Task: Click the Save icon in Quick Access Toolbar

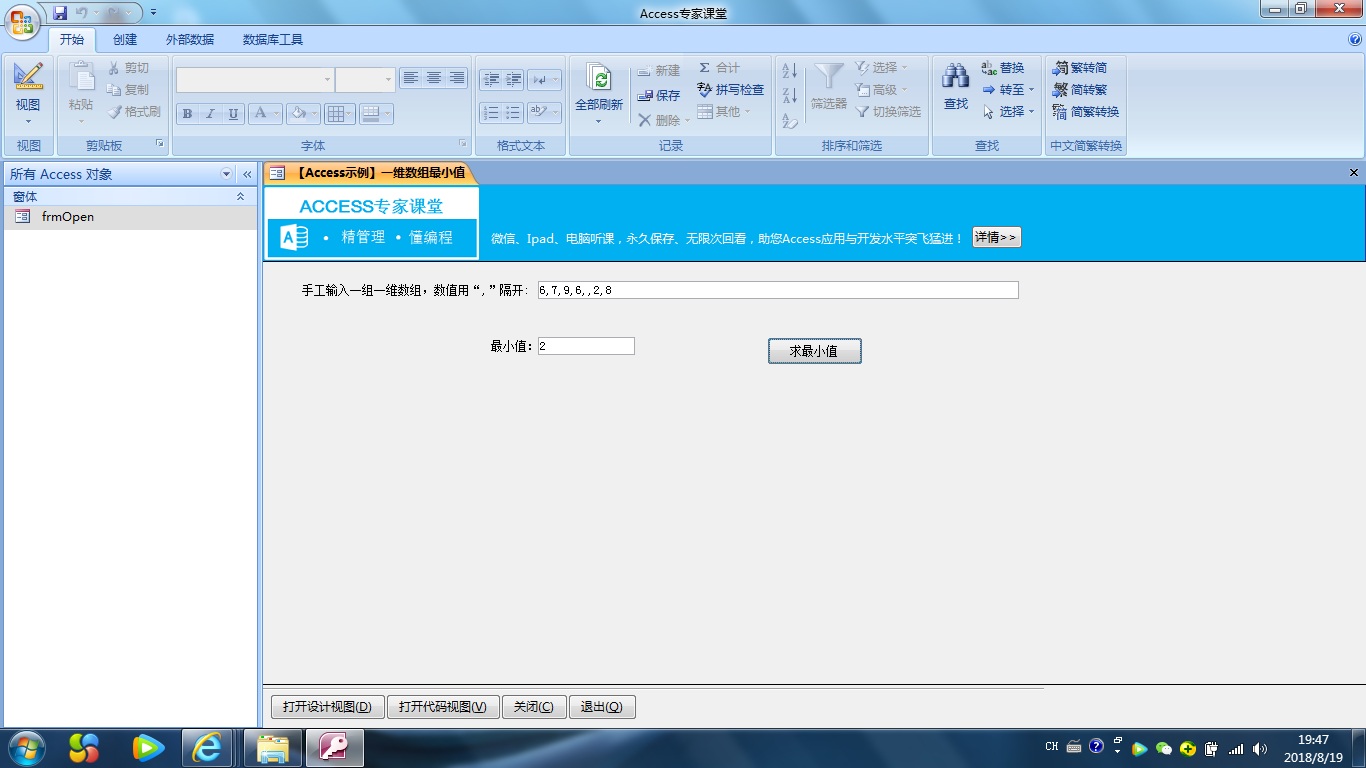Action: tap(60, 13)
